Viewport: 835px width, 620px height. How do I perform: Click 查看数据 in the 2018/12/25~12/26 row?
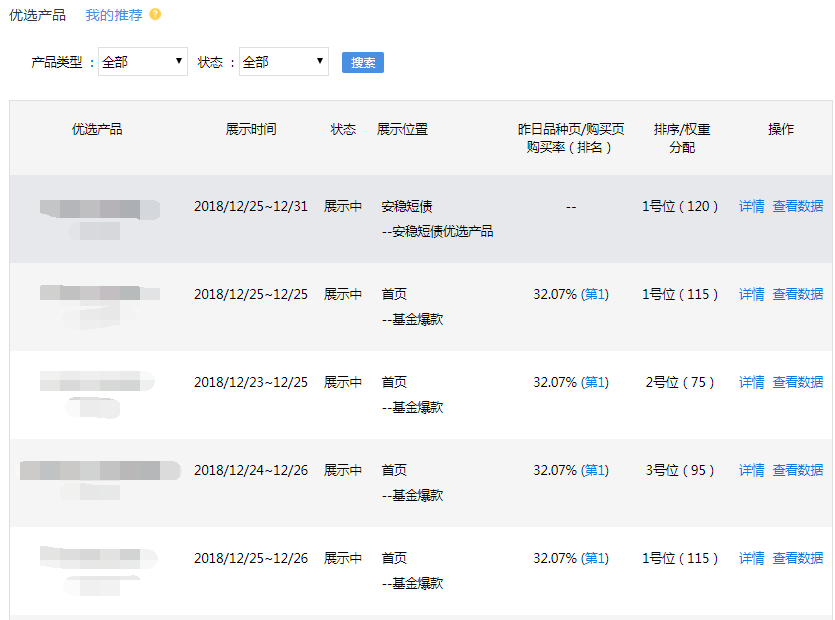click(x=797, y=558)
